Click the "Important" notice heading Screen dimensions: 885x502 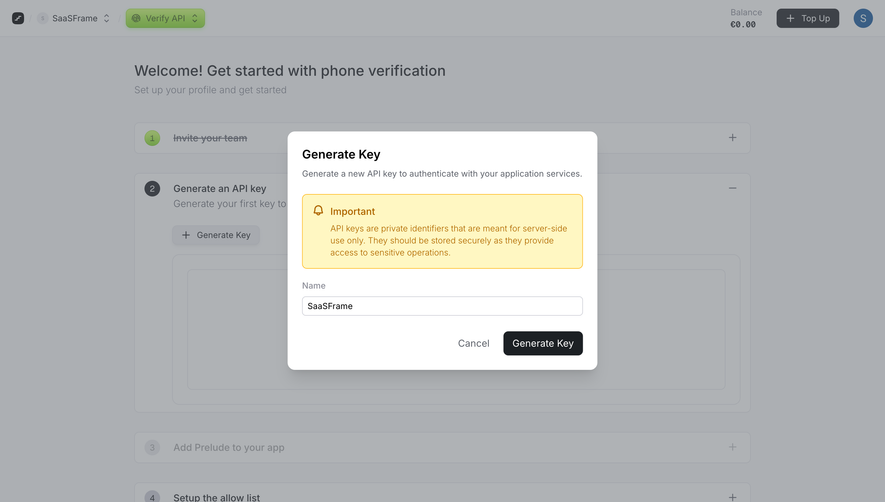pos(352,211)
